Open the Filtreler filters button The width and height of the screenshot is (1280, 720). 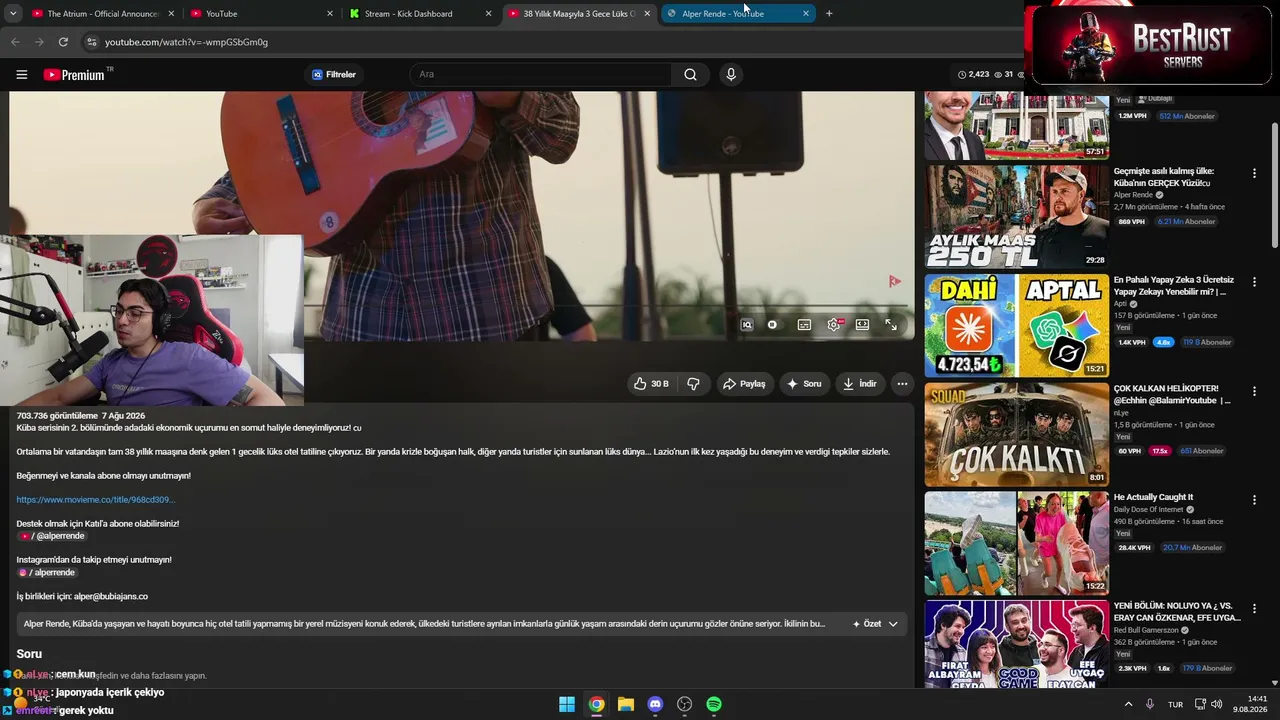coord(334,74)
